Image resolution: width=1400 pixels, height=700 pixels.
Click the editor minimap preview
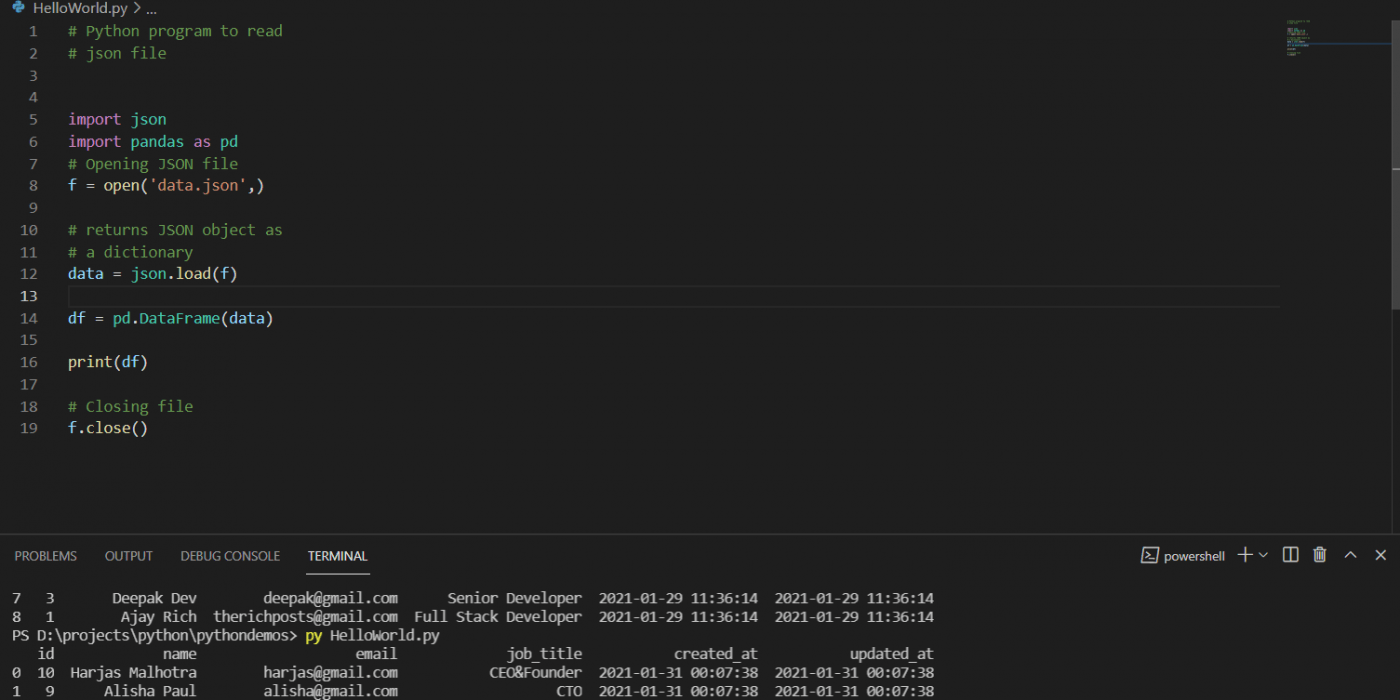[x=1300, y=35]
